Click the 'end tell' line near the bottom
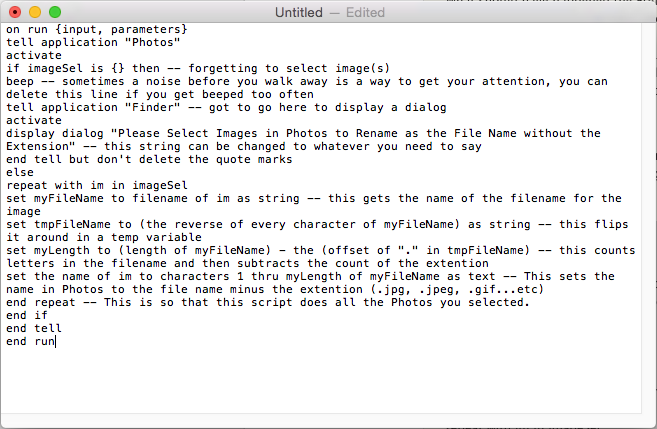657x429 pixels. 34,328
